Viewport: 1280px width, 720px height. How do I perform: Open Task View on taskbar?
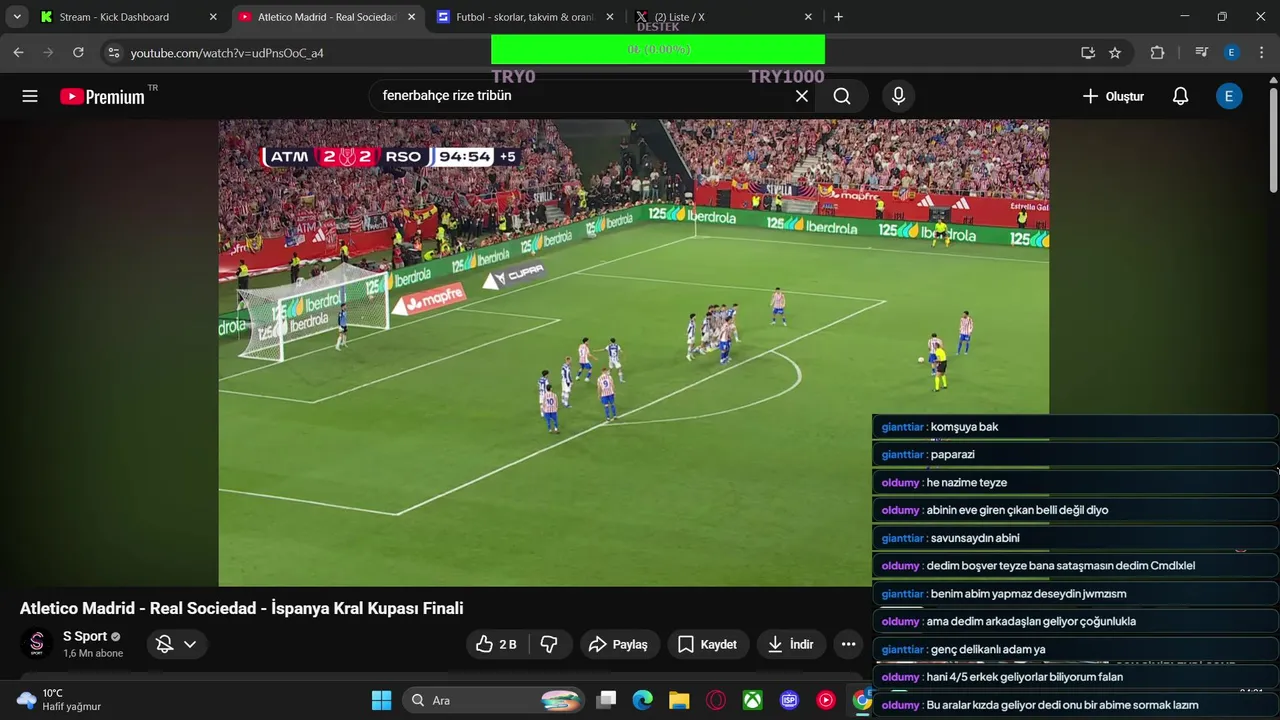pos(606,700)
